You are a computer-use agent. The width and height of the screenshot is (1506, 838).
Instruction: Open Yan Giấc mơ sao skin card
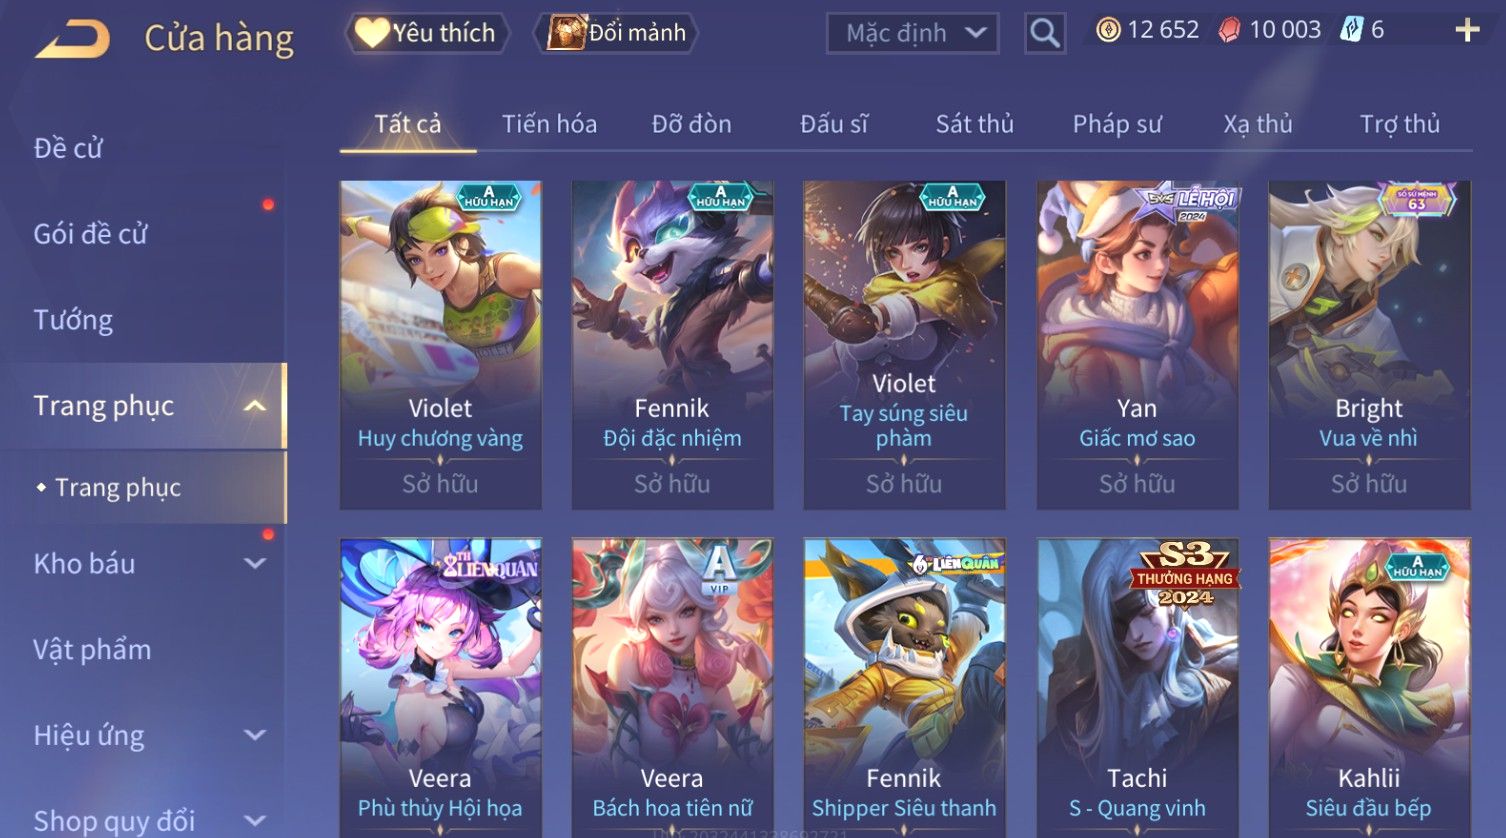pyautogui.click(x=1137, y=345)
